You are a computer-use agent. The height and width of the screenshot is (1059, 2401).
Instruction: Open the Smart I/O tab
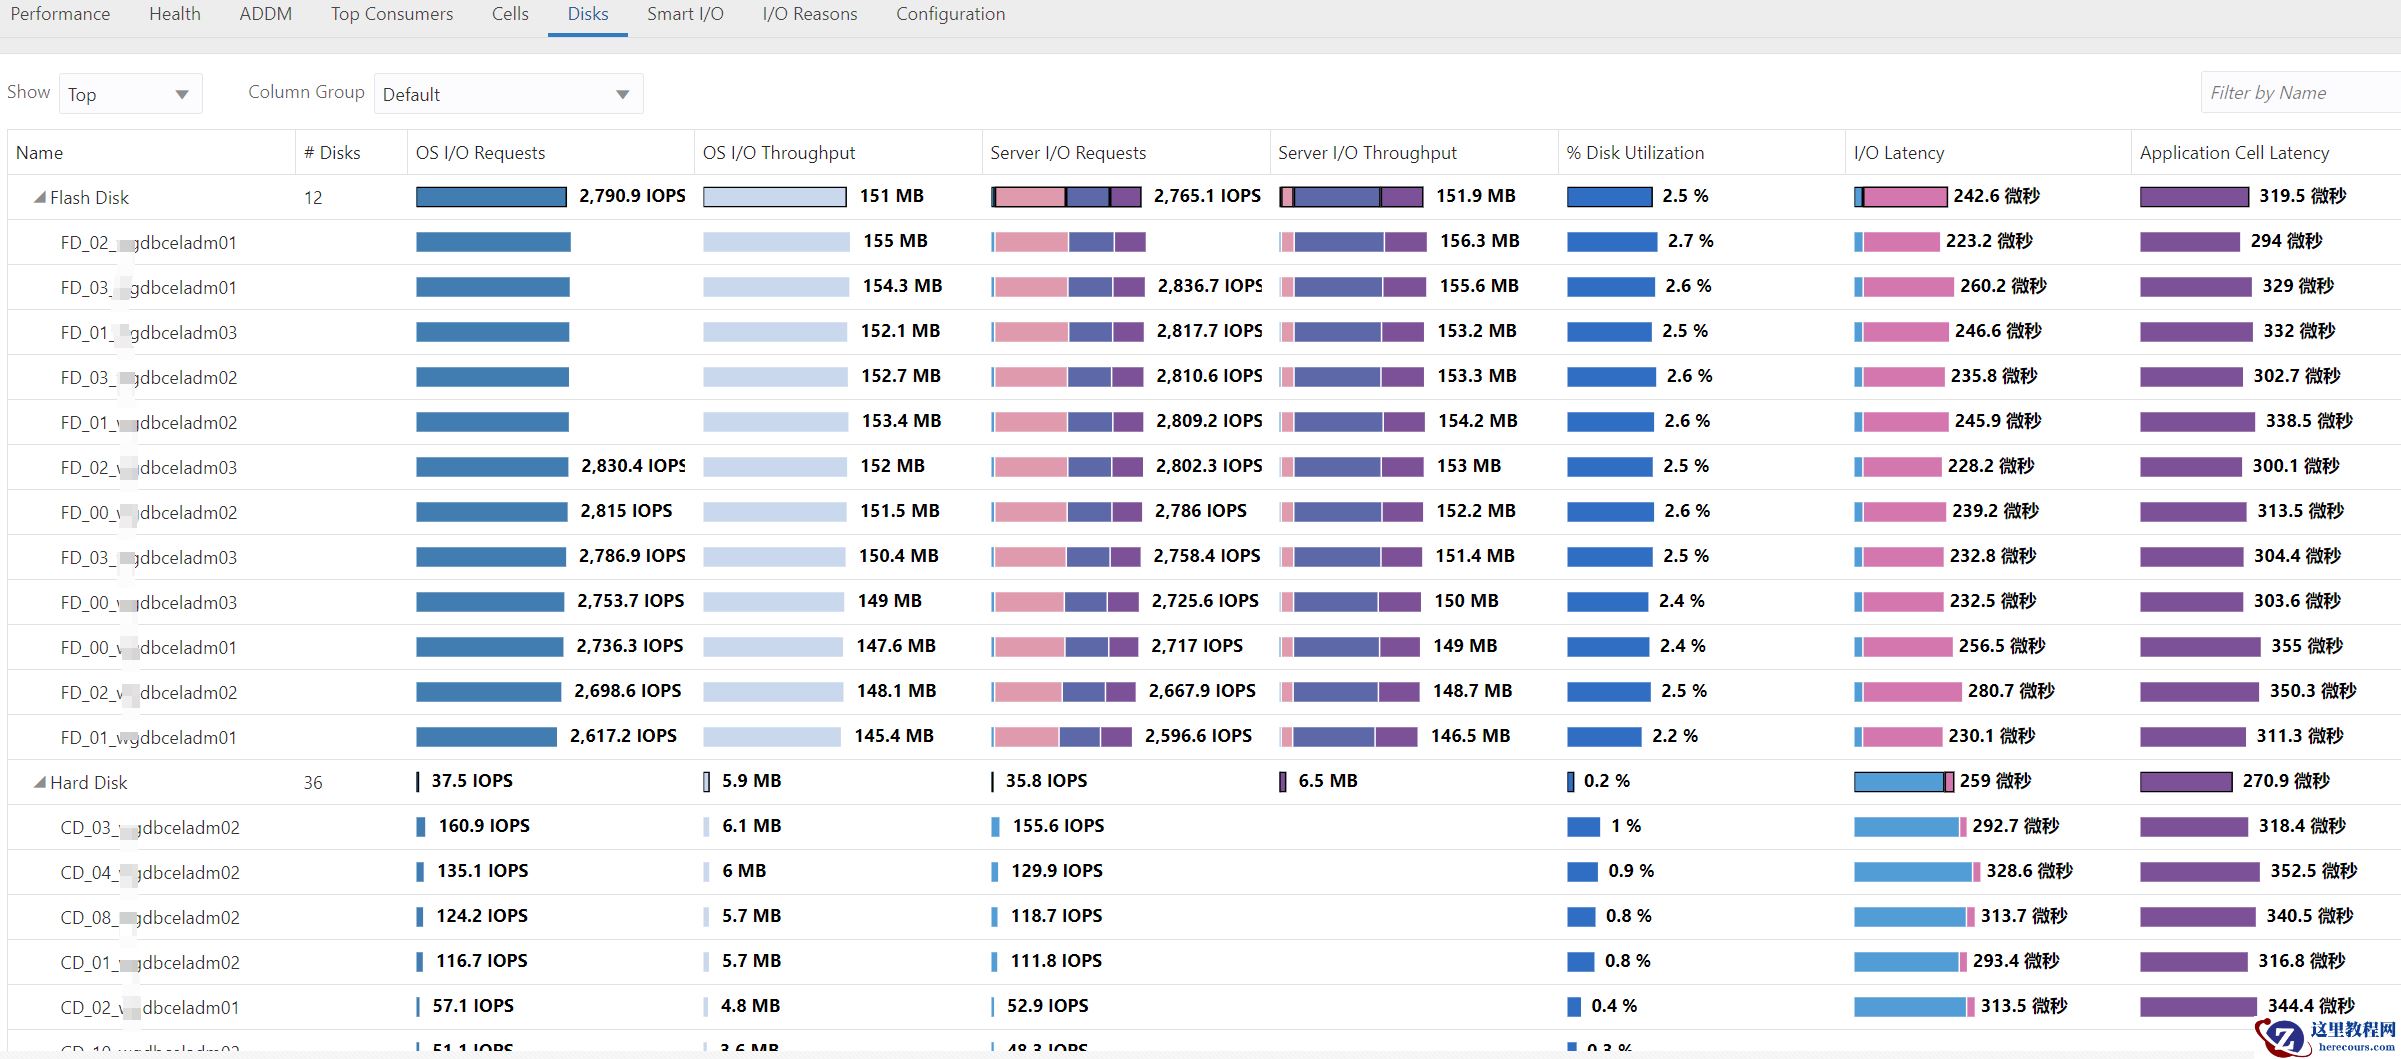[685, 14]
